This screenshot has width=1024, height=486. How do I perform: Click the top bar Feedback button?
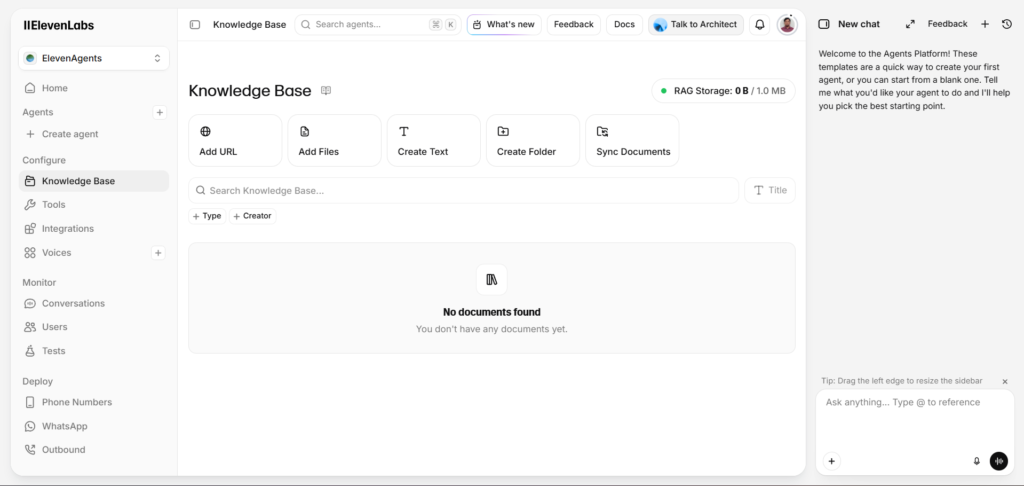point(573,25)
